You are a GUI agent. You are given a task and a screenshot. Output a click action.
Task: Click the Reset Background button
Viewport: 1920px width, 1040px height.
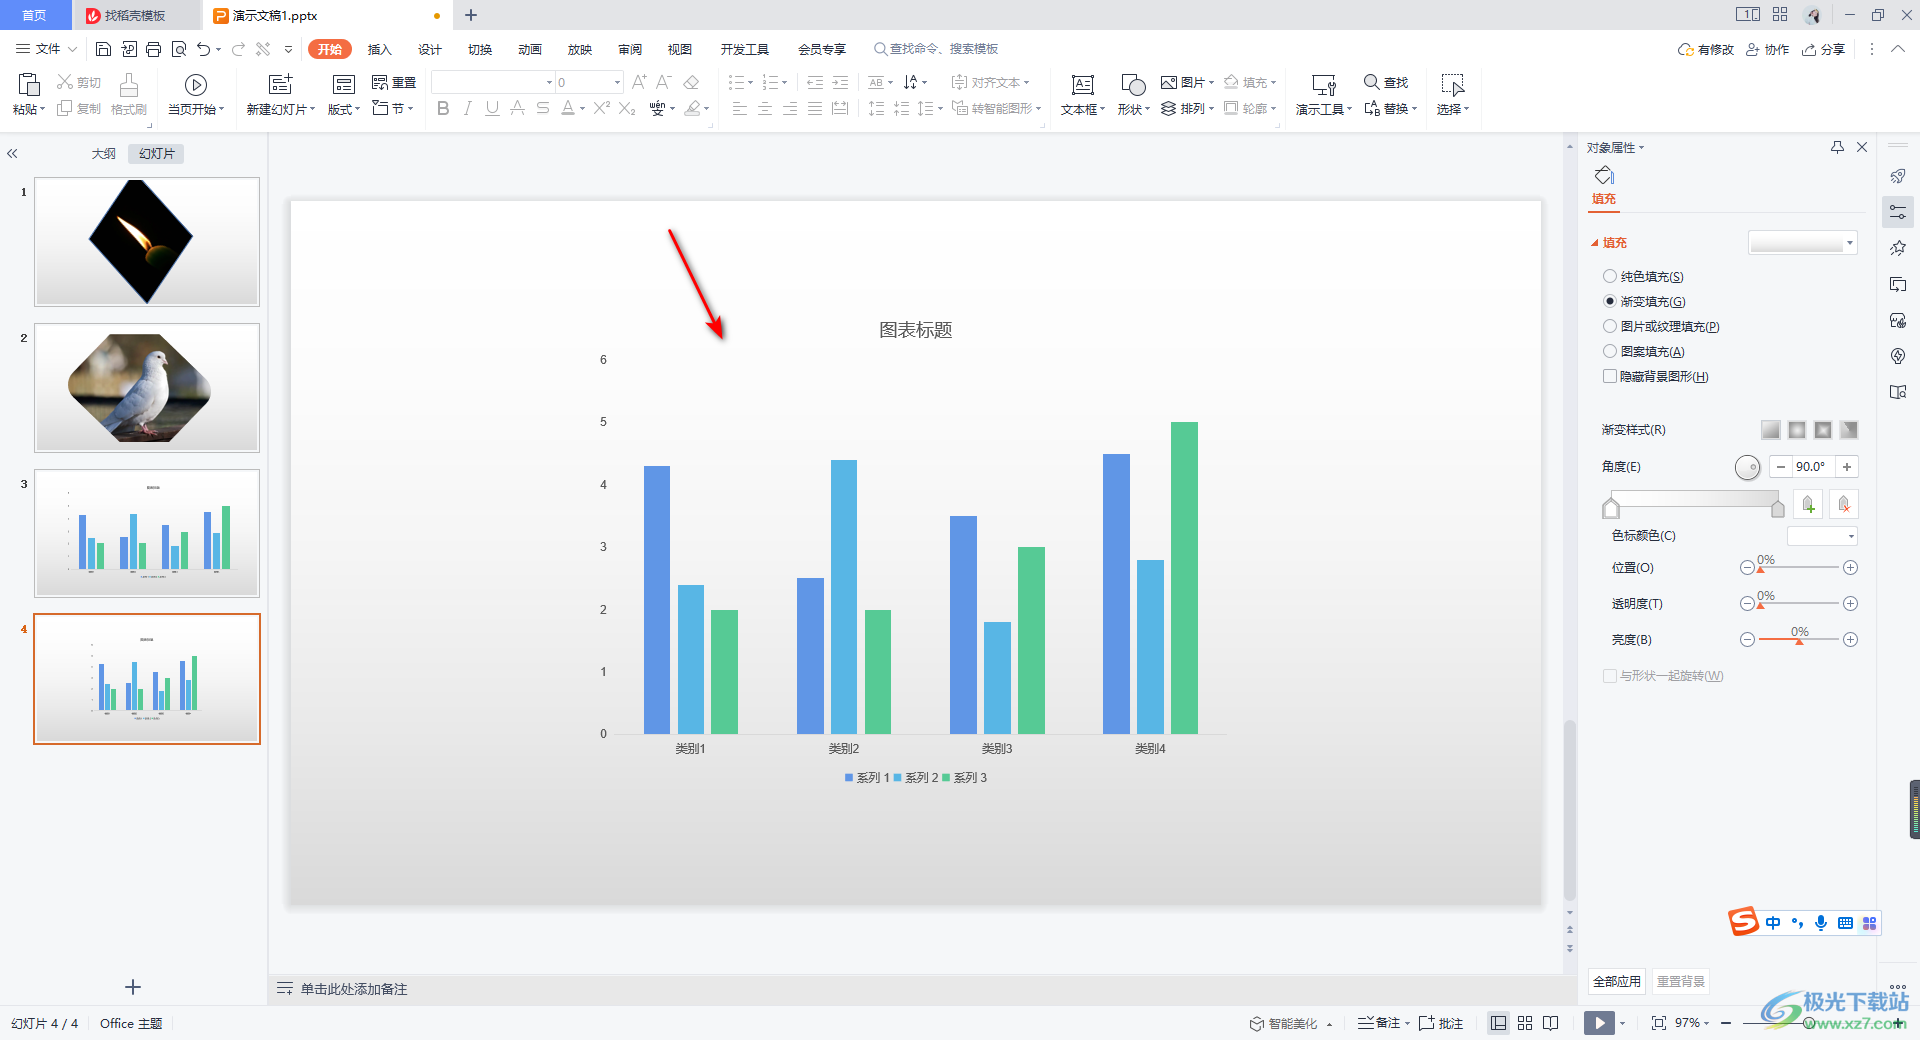pyautogui.click(x=1681, y=982)
